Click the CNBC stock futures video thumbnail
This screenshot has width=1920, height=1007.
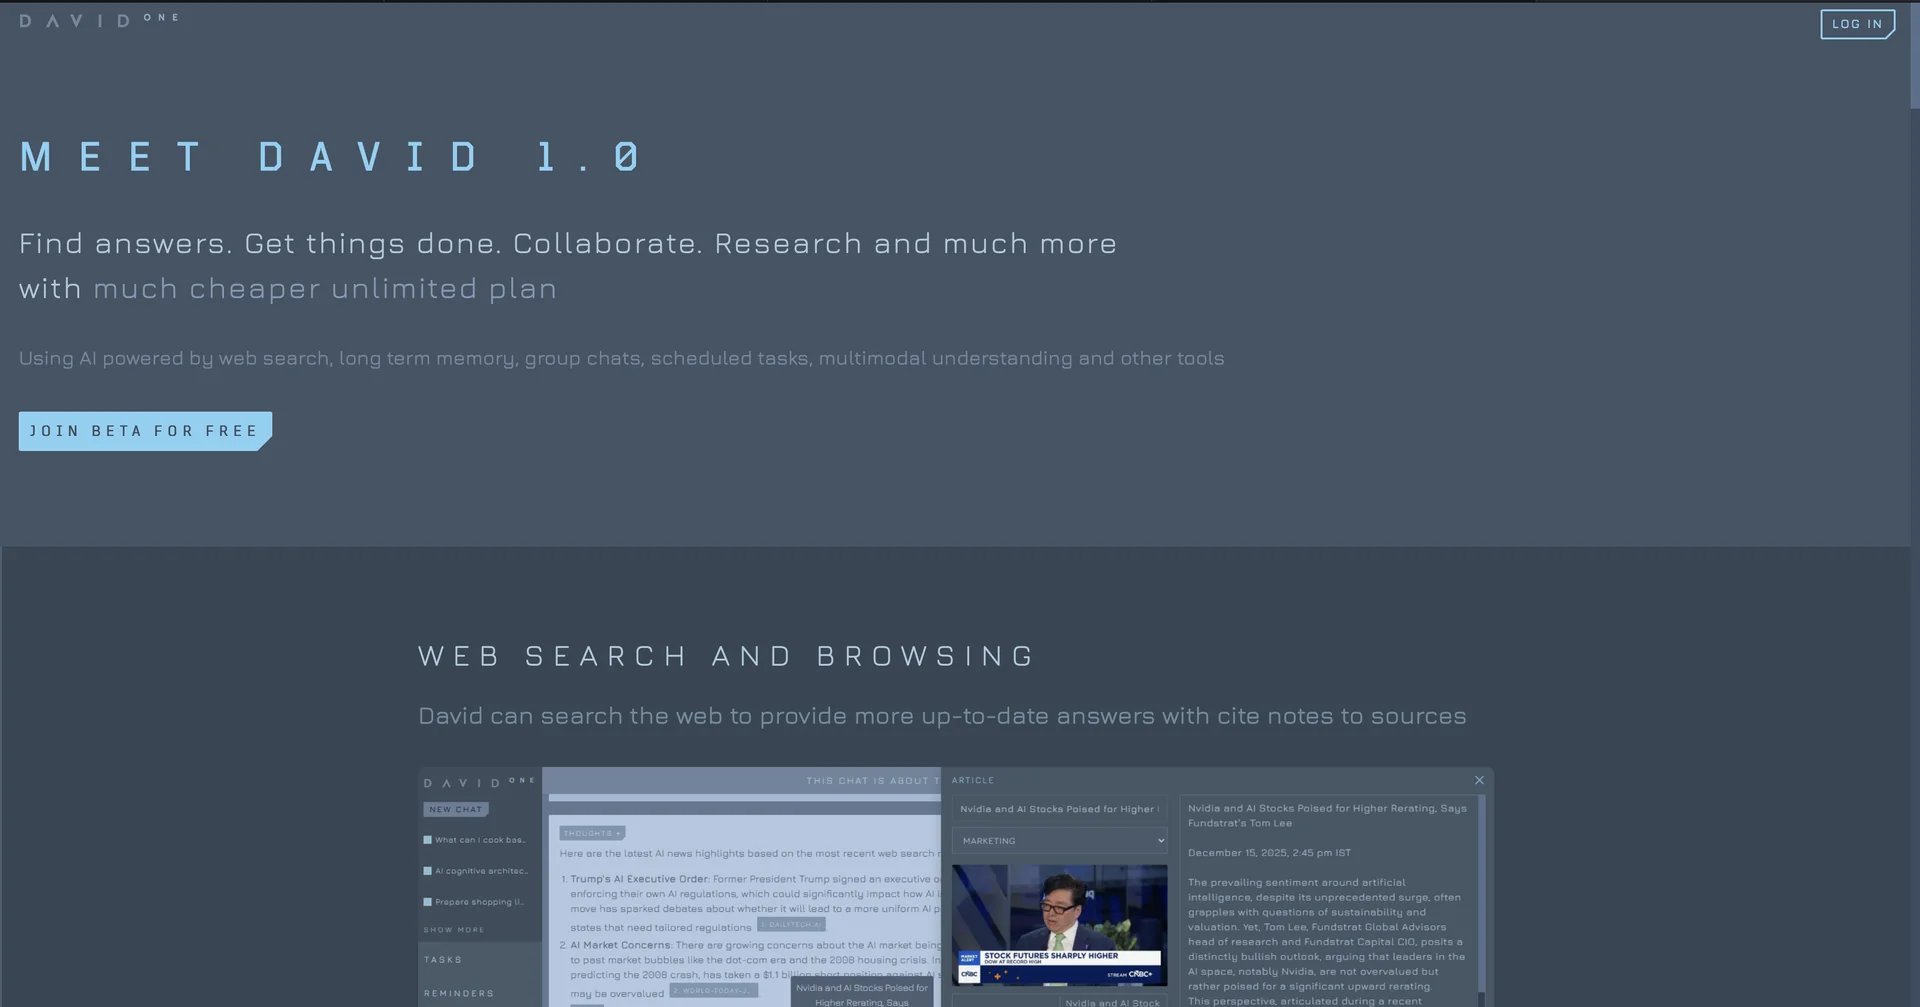coord(1059,925)
